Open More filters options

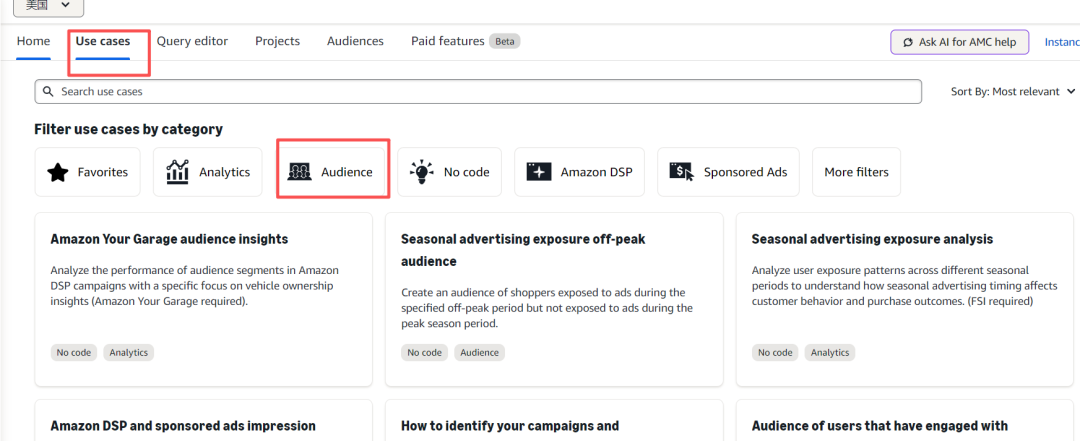coord(856,172)
